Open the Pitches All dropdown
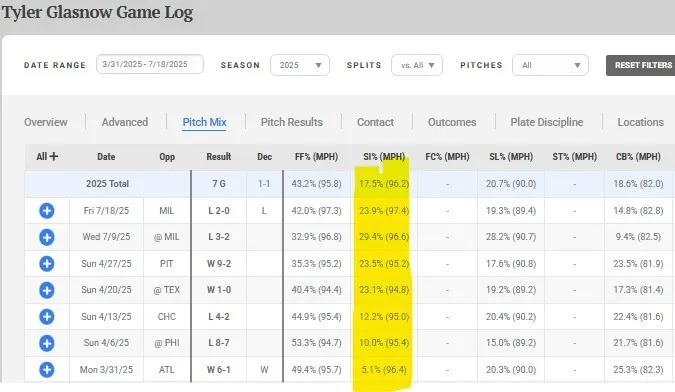675x392 pixels. (550, 65)
